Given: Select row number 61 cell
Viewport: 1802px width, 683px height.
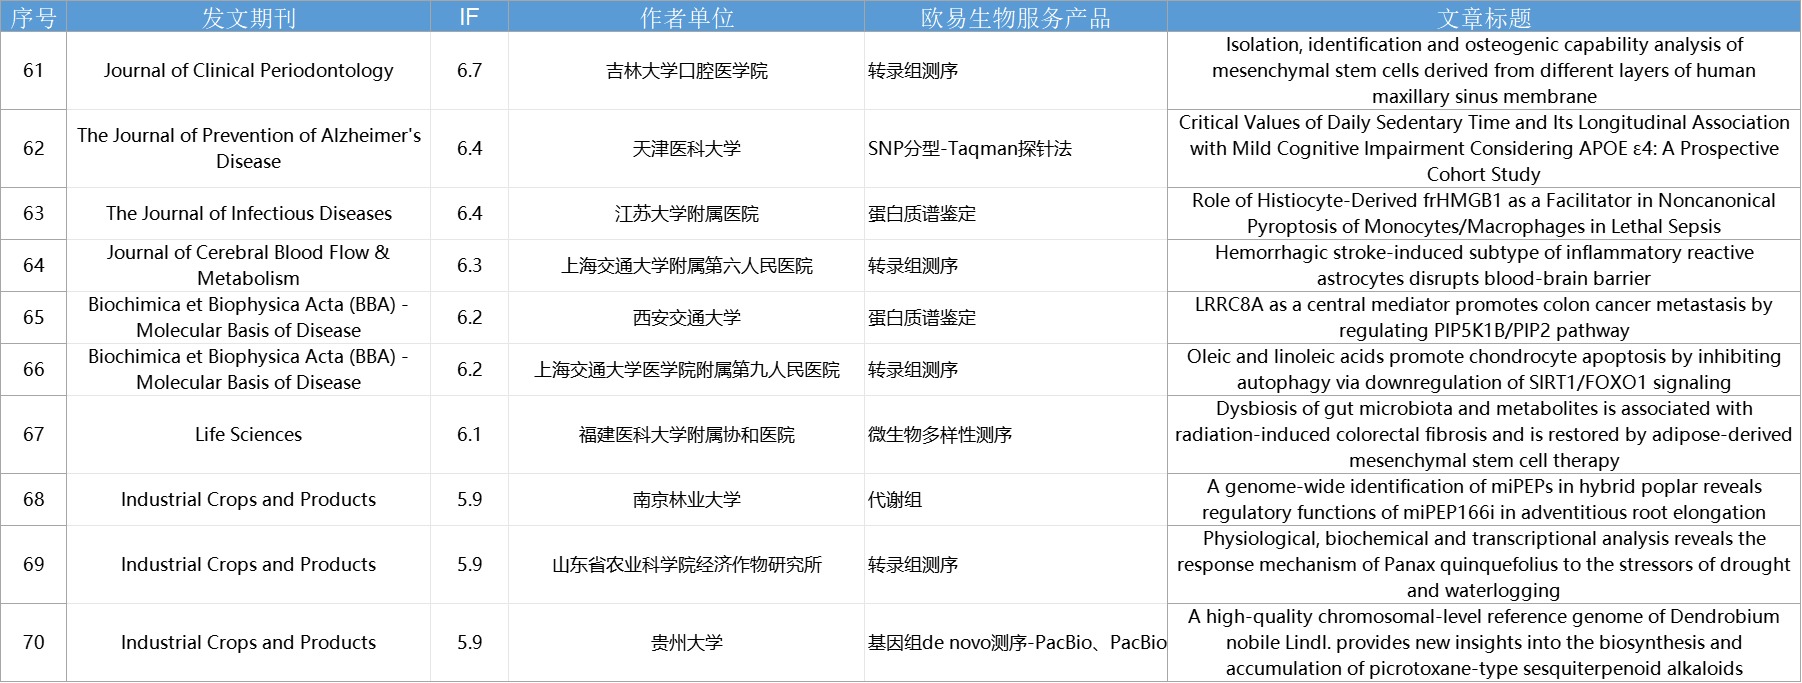Looking at the screenshot, I should pos(33,71).
